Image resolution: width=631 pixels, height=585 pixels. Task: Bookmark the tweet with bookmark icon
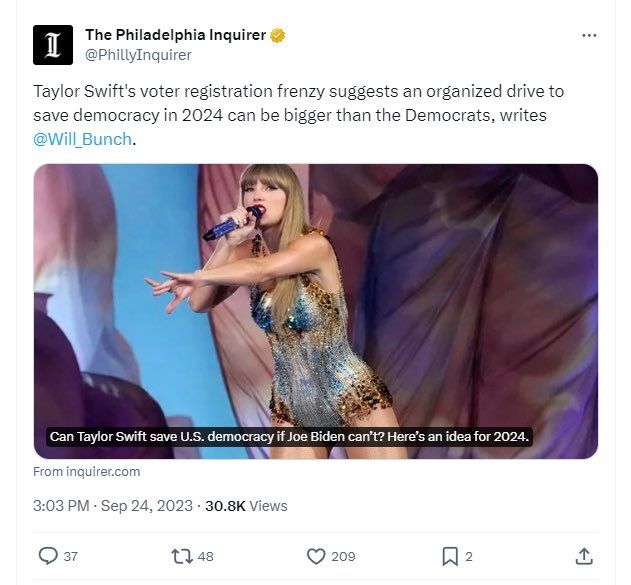[450, 556]
